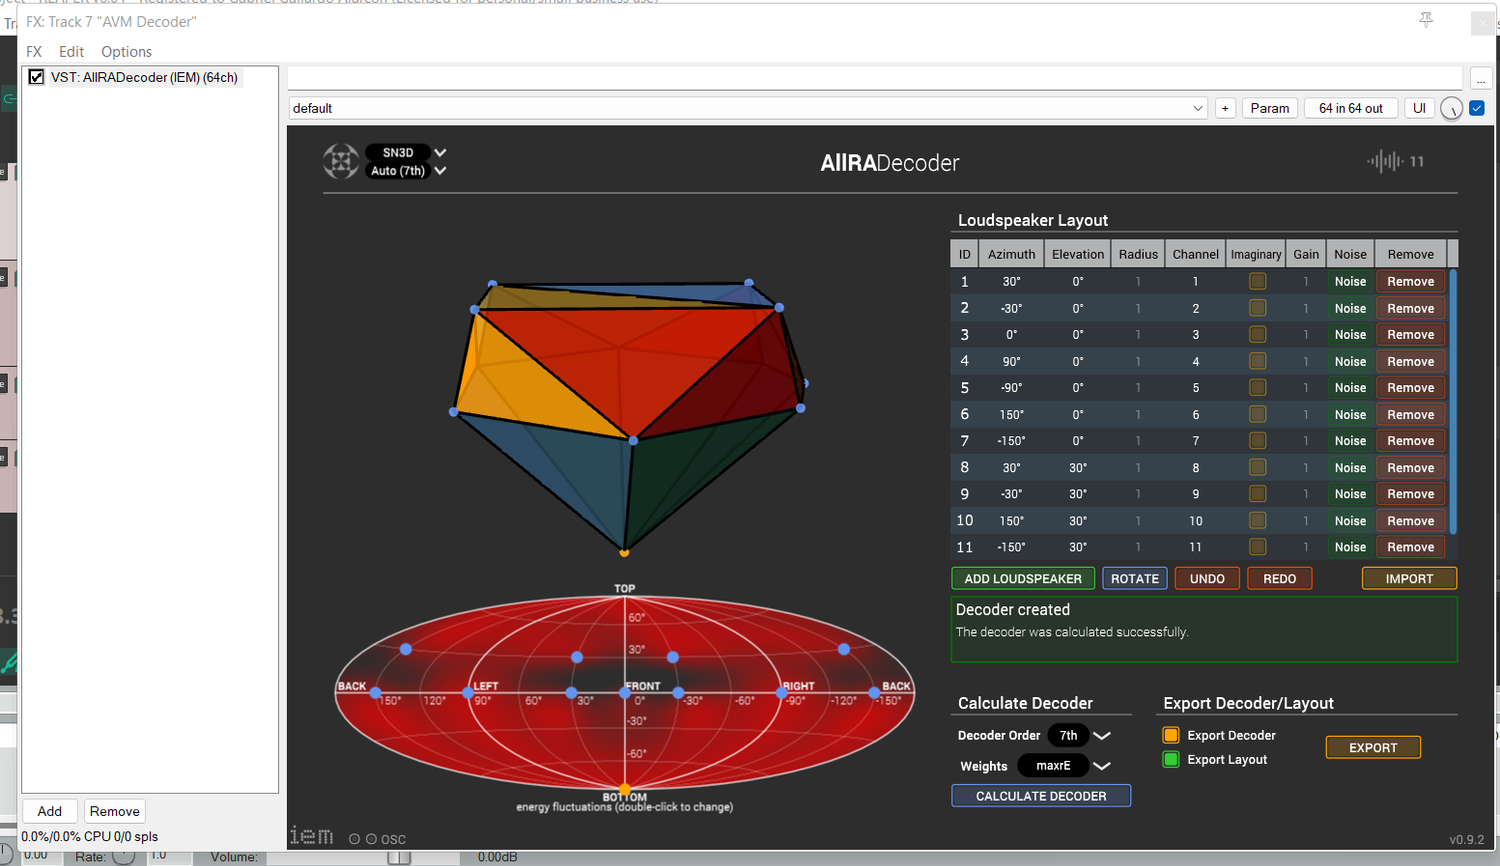Open the 64 in 64 out routing button

[1351, 108]
